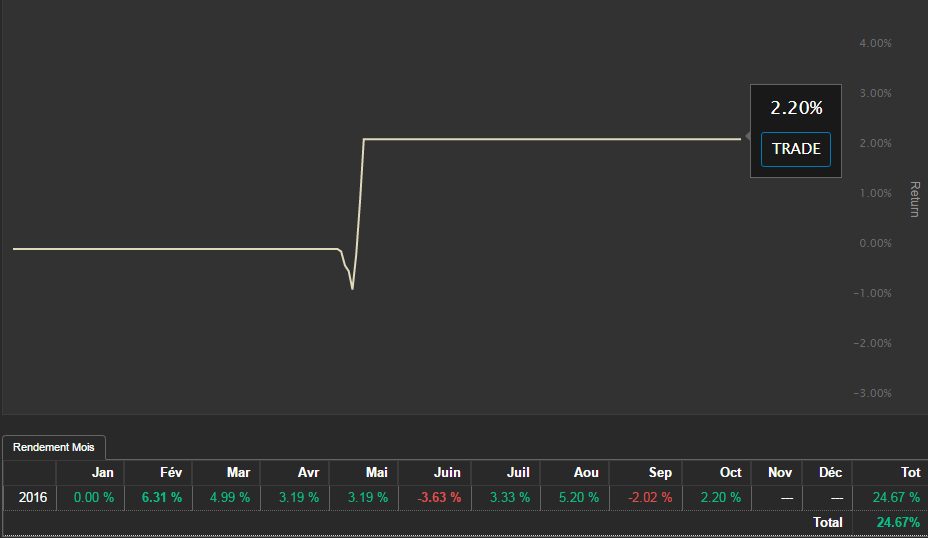The height and width of the screenshot is (538, 928).
Task: Select the Rendement Mois tab
Action: tap(54, 447)
